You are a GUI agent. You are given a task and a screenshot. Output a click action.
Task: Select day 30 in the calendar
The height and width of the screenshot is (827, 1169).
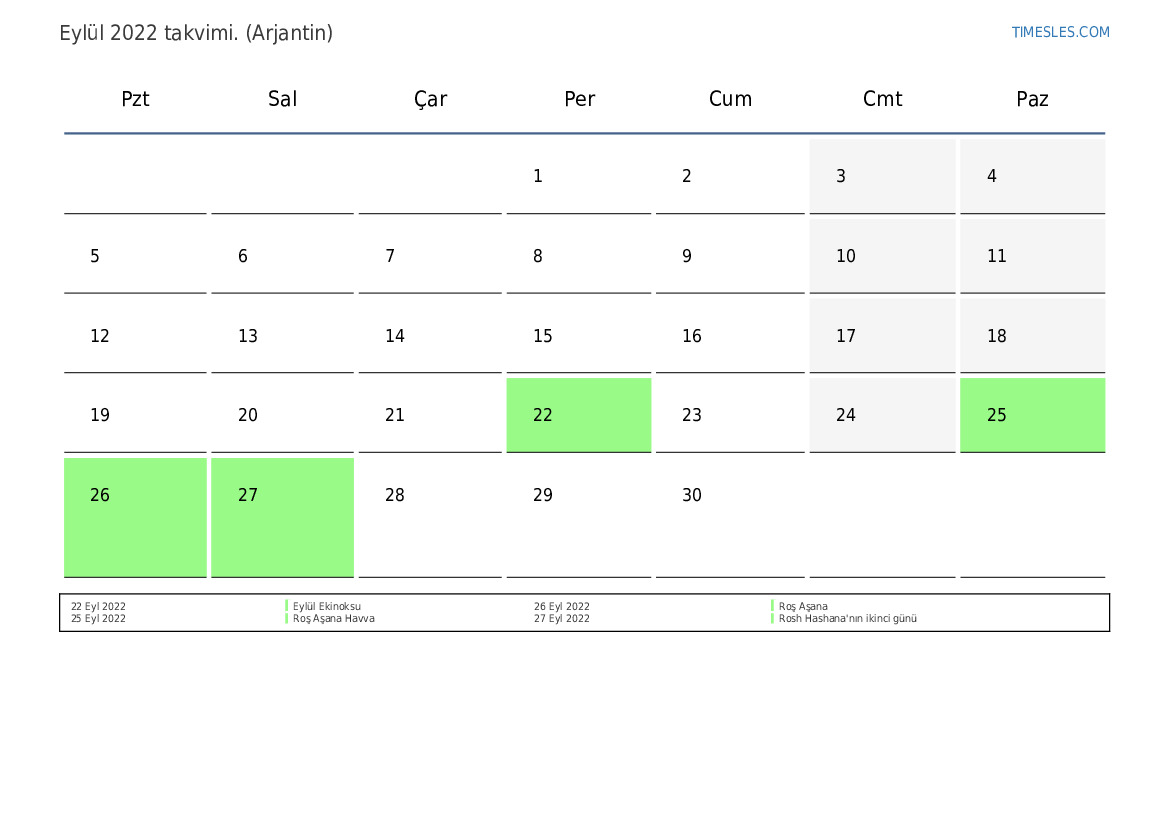pyautogui.click(x=730, y=517)
